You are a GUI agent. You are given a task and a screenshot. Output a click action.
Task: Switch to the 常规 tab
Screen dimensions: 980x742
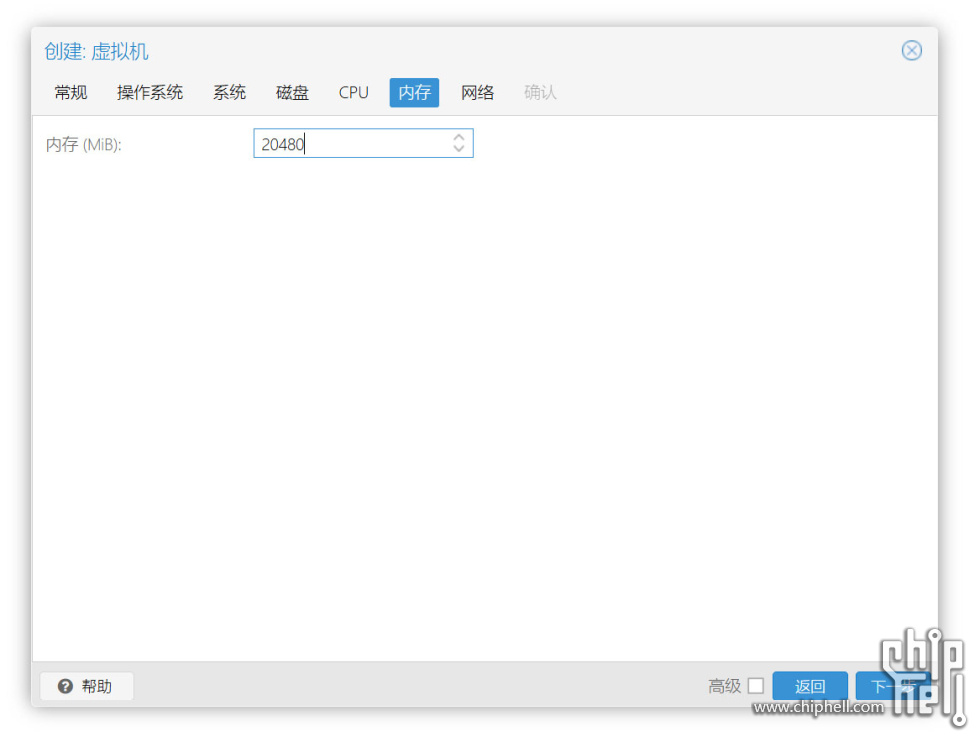(x=71, y=93)
